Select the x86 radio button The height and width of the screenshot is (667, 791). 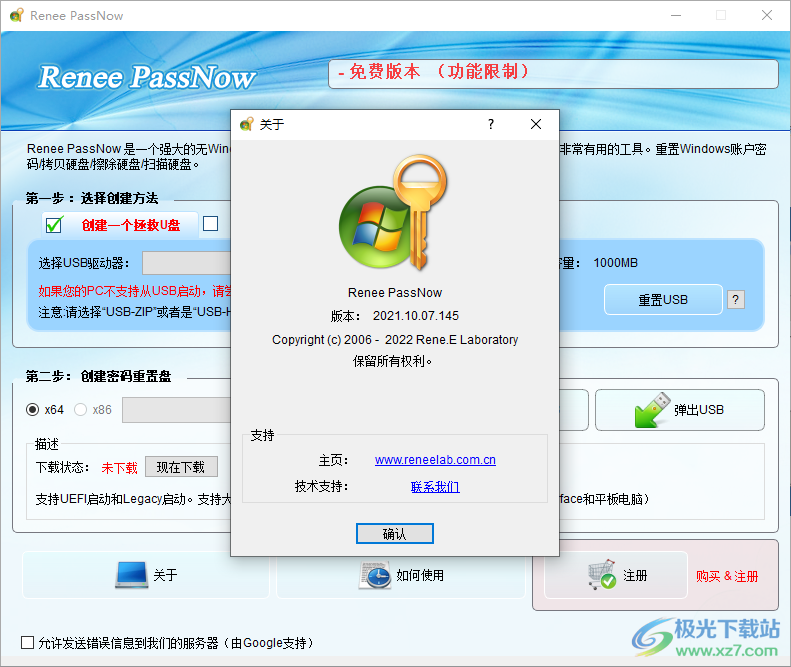pyautogui.click(x=80, y=409)
